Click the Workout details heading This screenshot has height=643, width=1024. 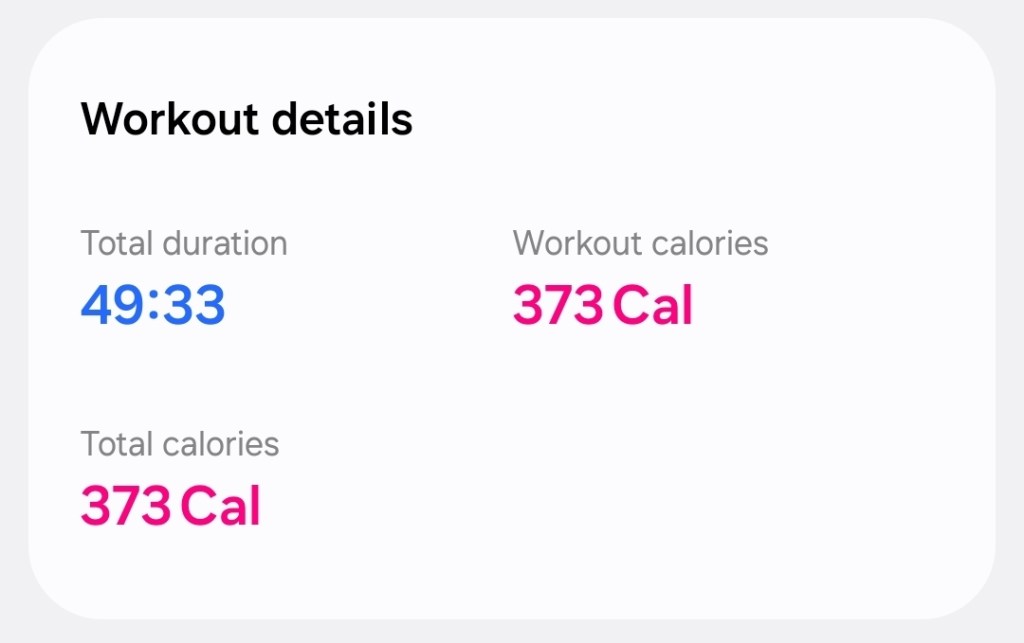246,120
